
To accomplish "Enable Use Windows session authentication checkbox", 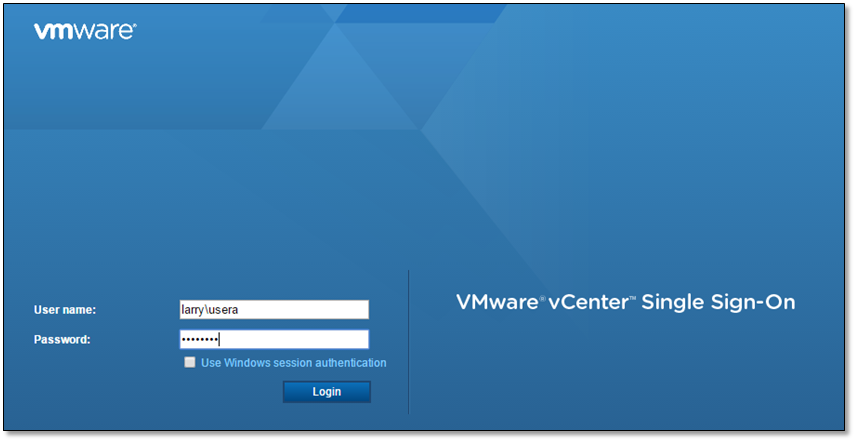I will click(189, 363).
